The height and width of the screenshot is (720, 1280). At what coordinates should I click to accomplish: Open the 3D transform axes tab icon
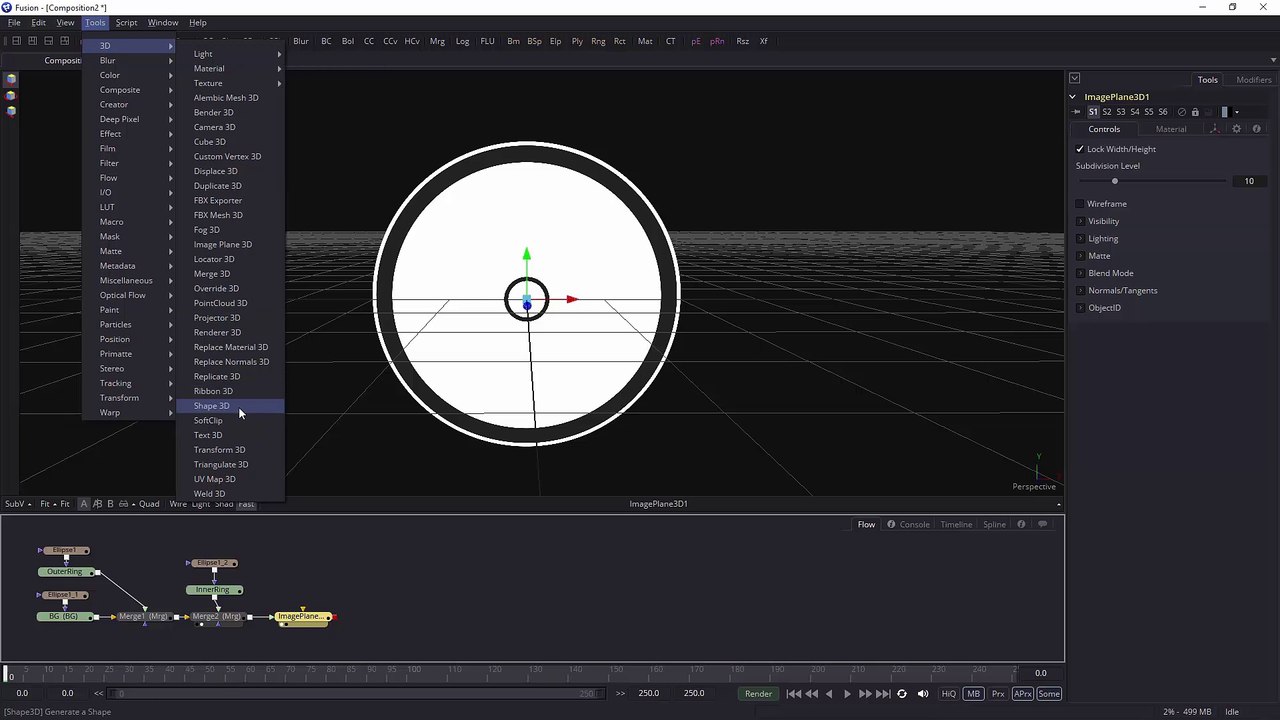tap(1215, 129)
